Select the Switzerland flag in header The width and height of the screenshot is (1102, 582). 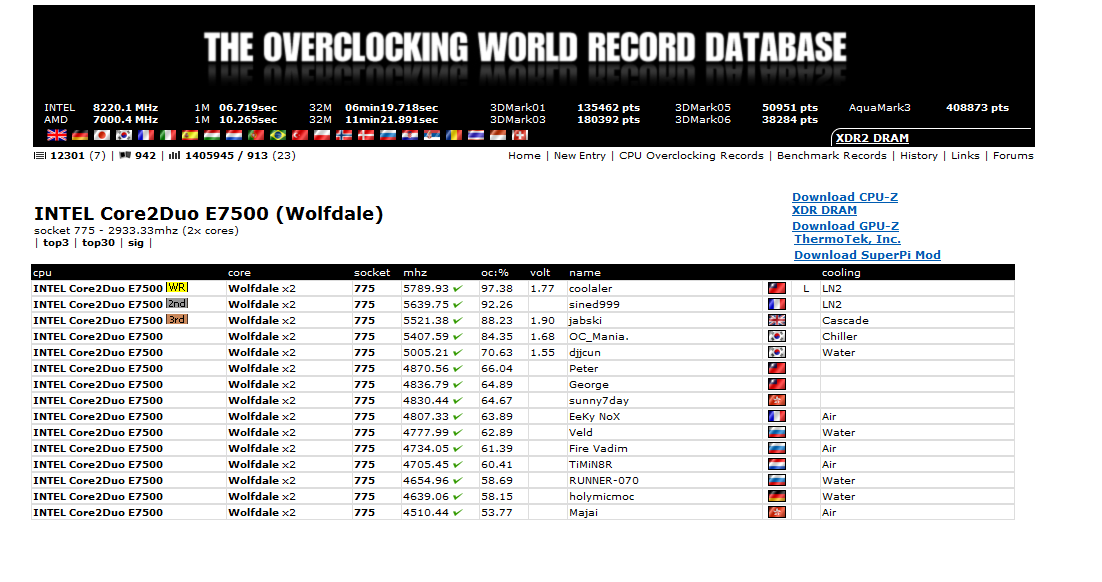[519, 135]
